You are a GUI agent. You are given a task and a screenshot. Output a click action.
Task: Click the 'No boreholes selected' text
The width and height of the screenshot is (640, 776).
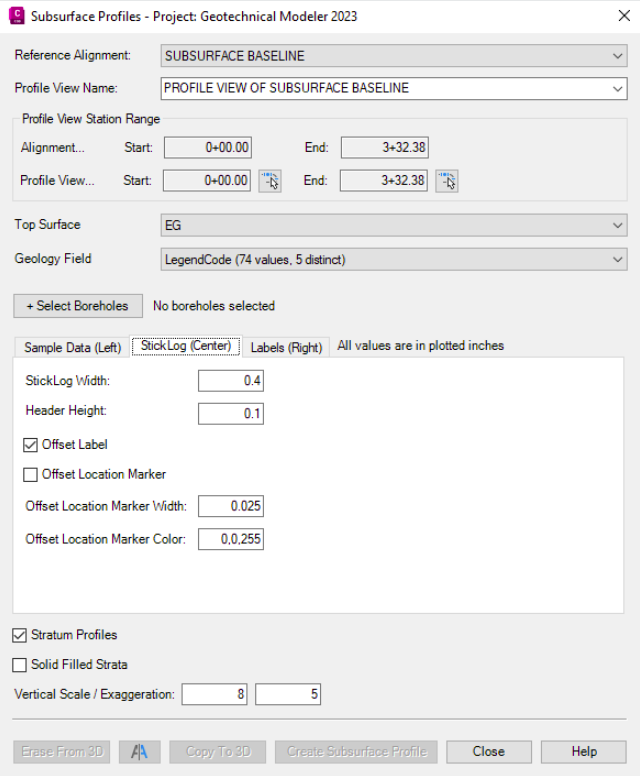[x=214, y=306]
